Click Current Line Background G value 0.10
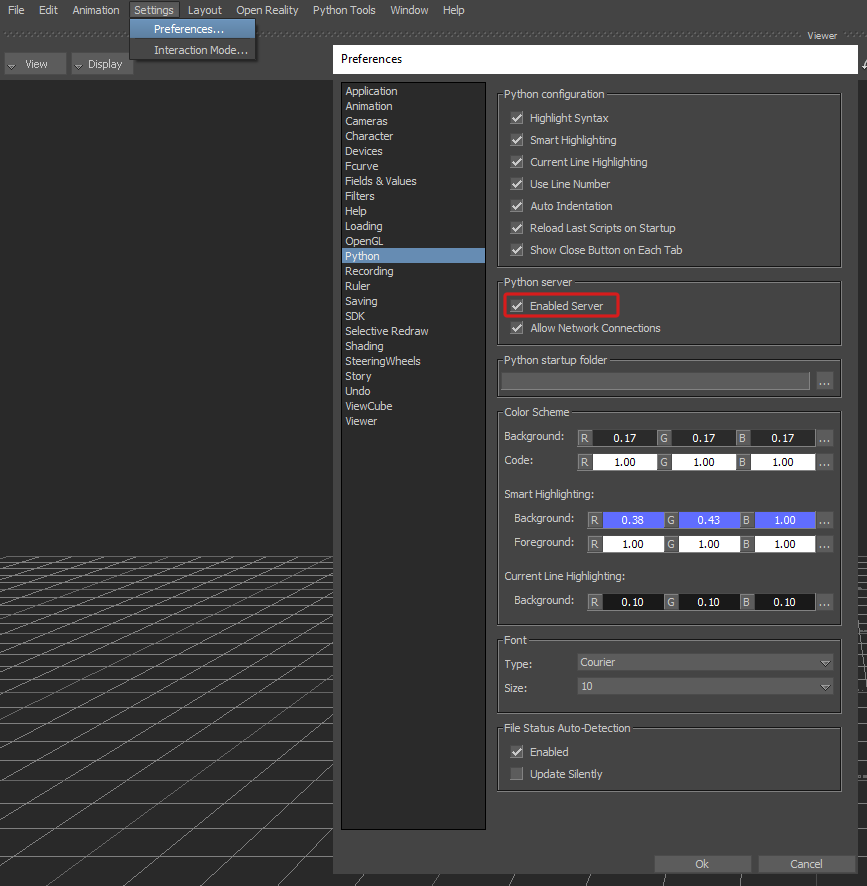Screen dimensions: 867x886 [709, 602]
